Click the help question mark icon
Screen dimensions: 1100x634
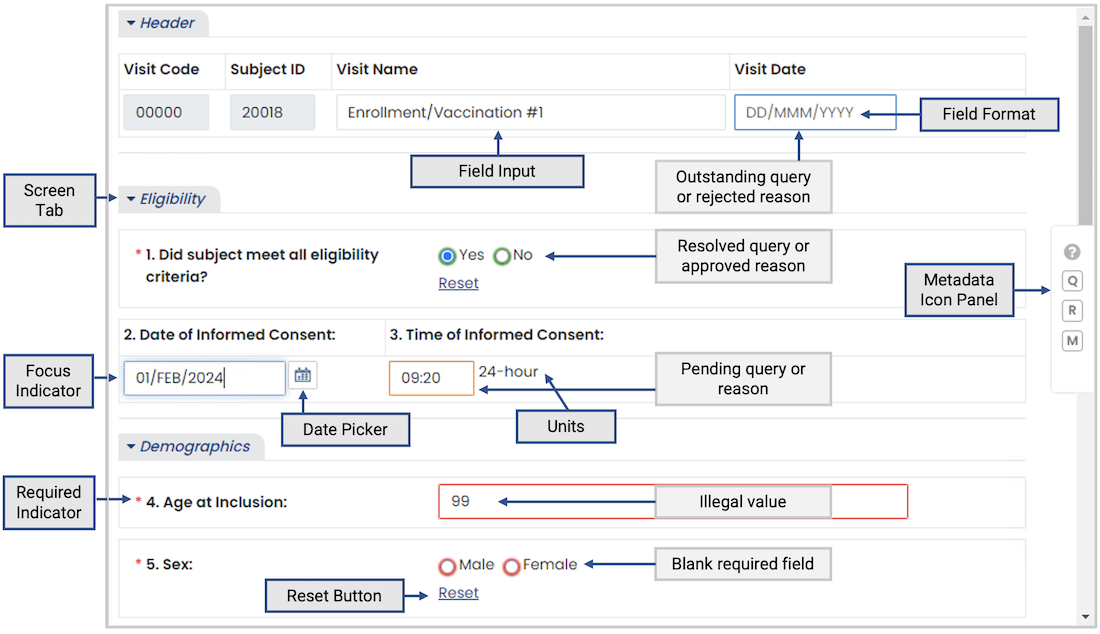point(1072,252)
